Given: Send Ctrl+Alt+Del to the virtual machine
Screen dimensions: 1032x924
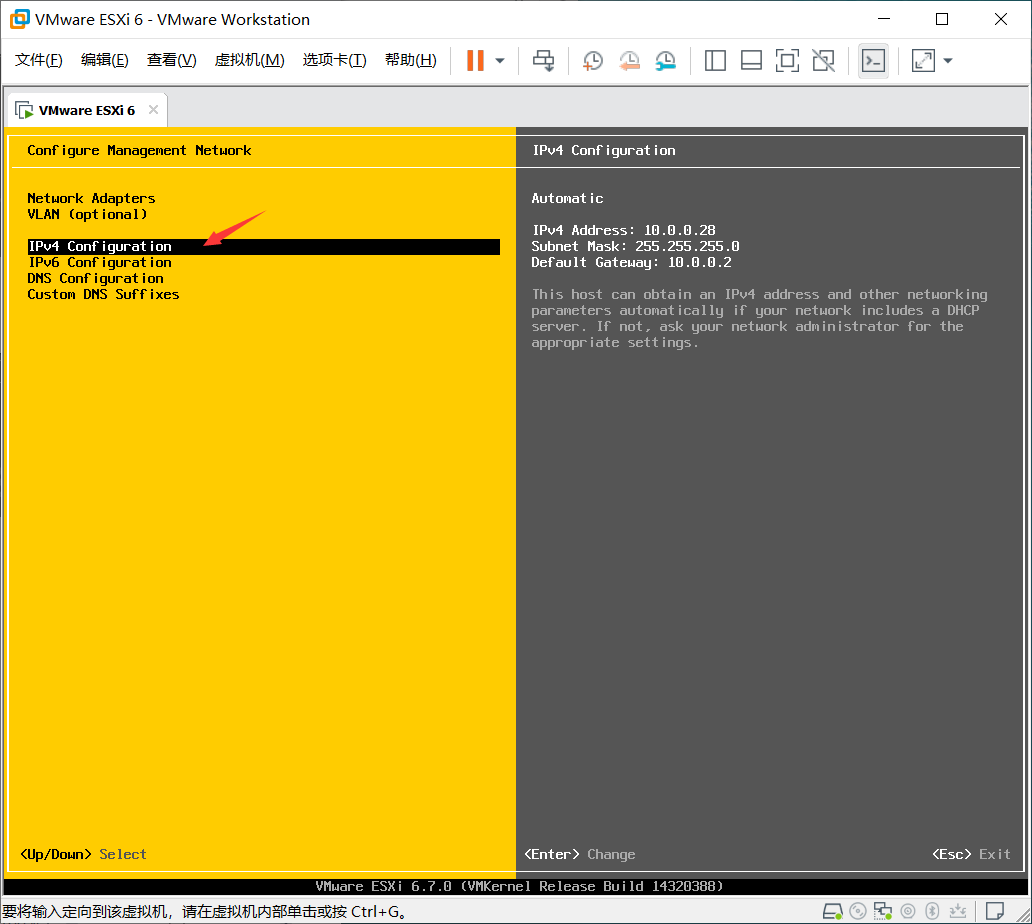Looking at the screenshot, I should click(x=544, y=61).
